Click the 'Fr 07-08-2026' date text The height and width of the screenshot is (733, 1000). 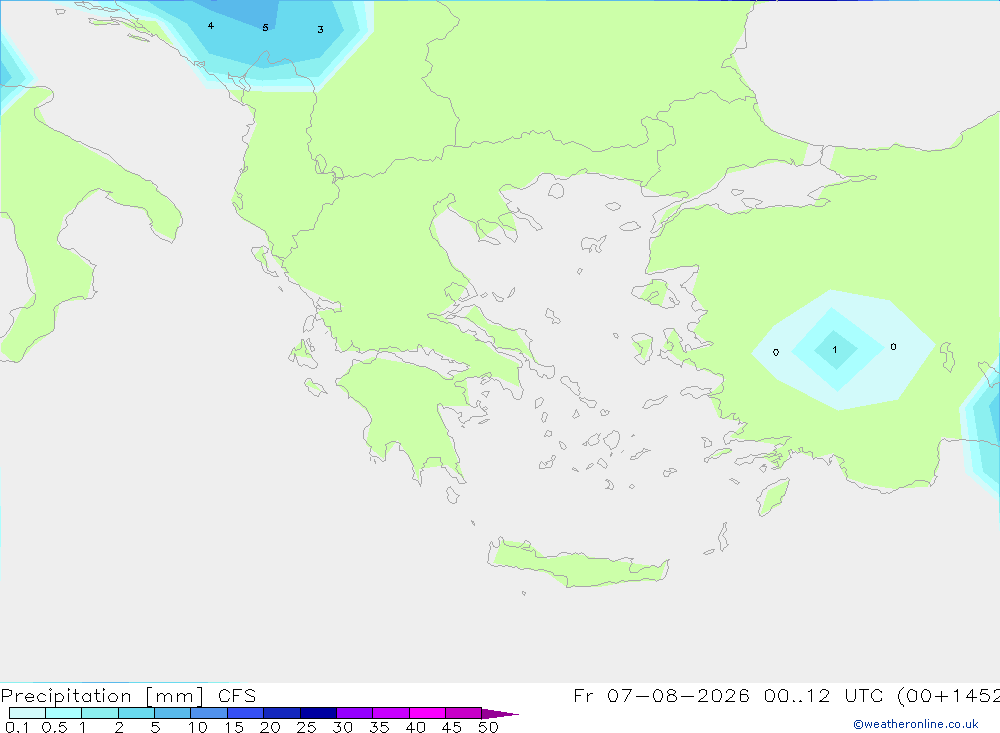tap(661, 695)
